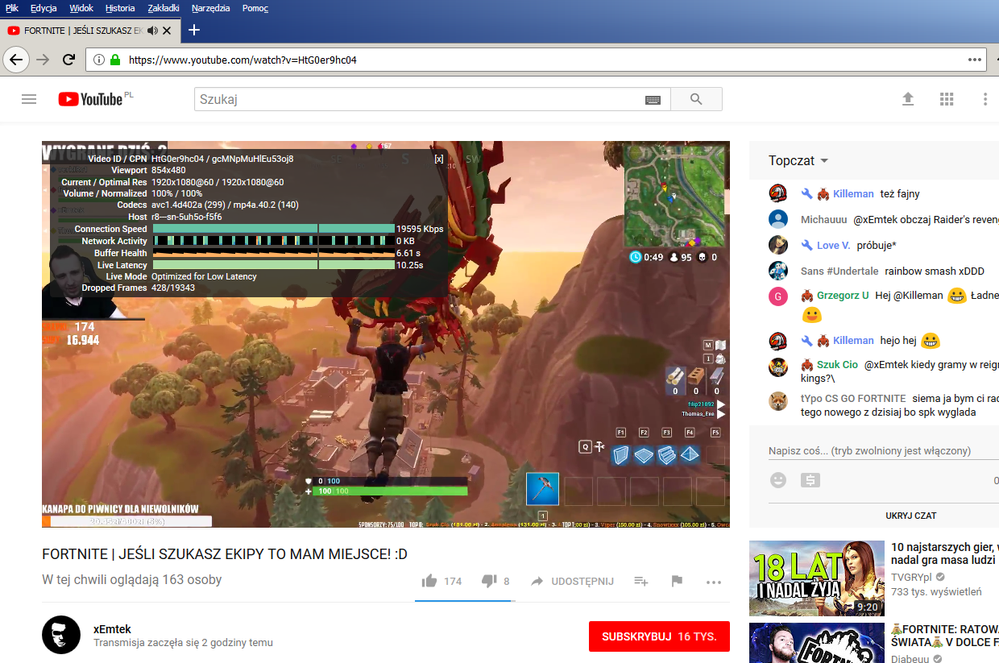Open the xEmtek channel name link

click(112, 629)
